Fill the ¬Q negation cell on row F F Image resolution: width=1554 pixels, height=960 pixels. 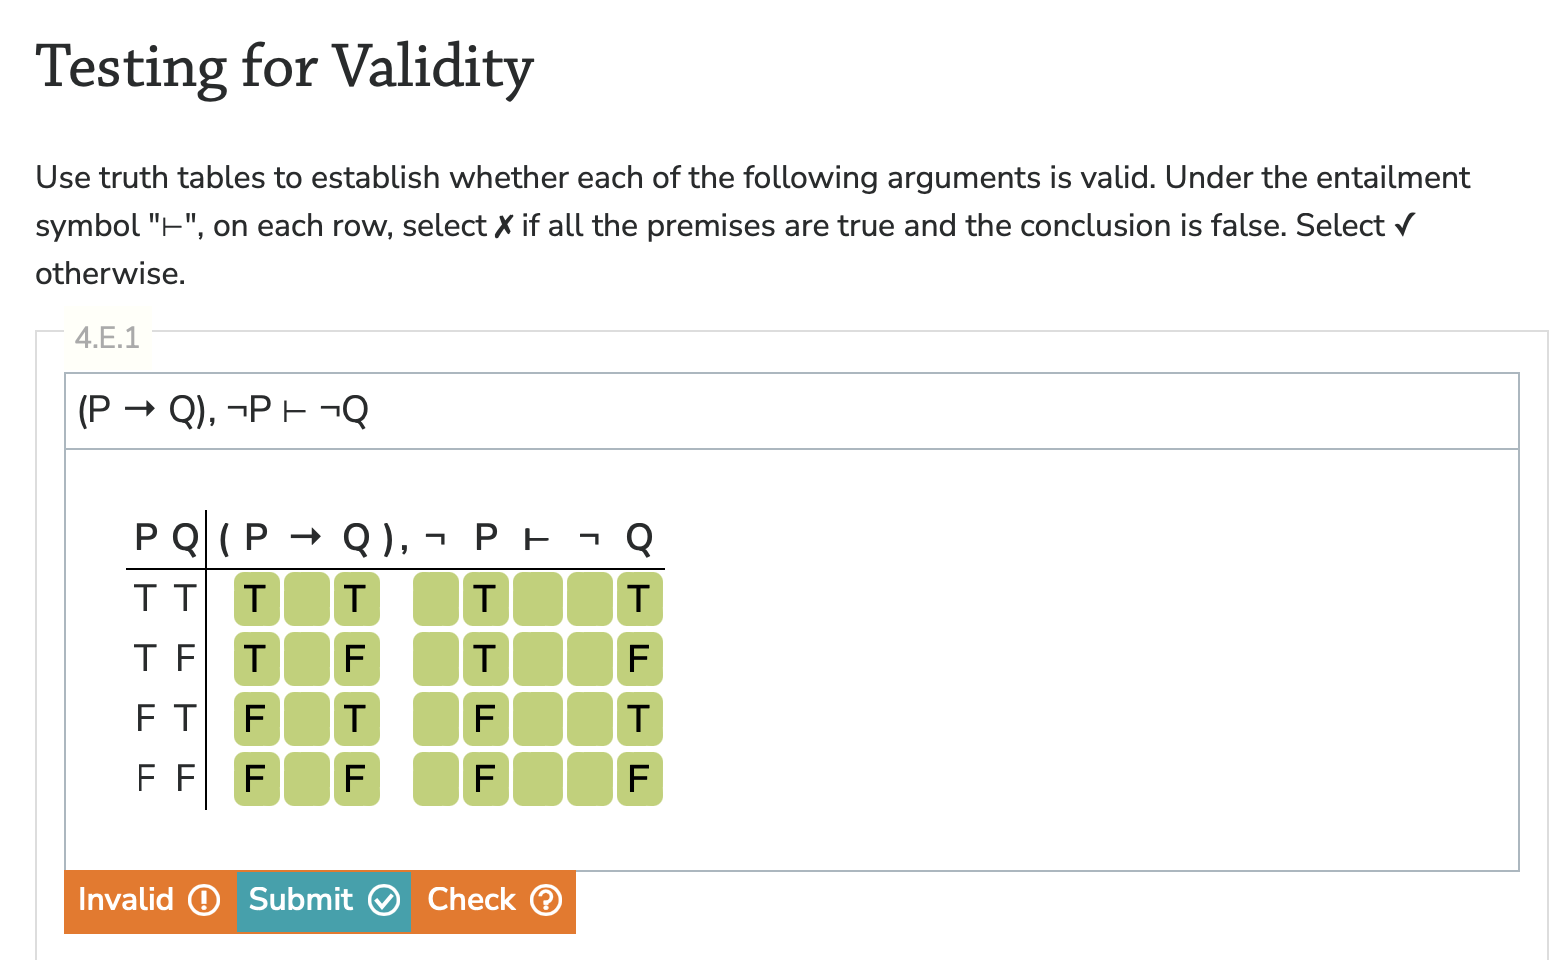point(587,778)
